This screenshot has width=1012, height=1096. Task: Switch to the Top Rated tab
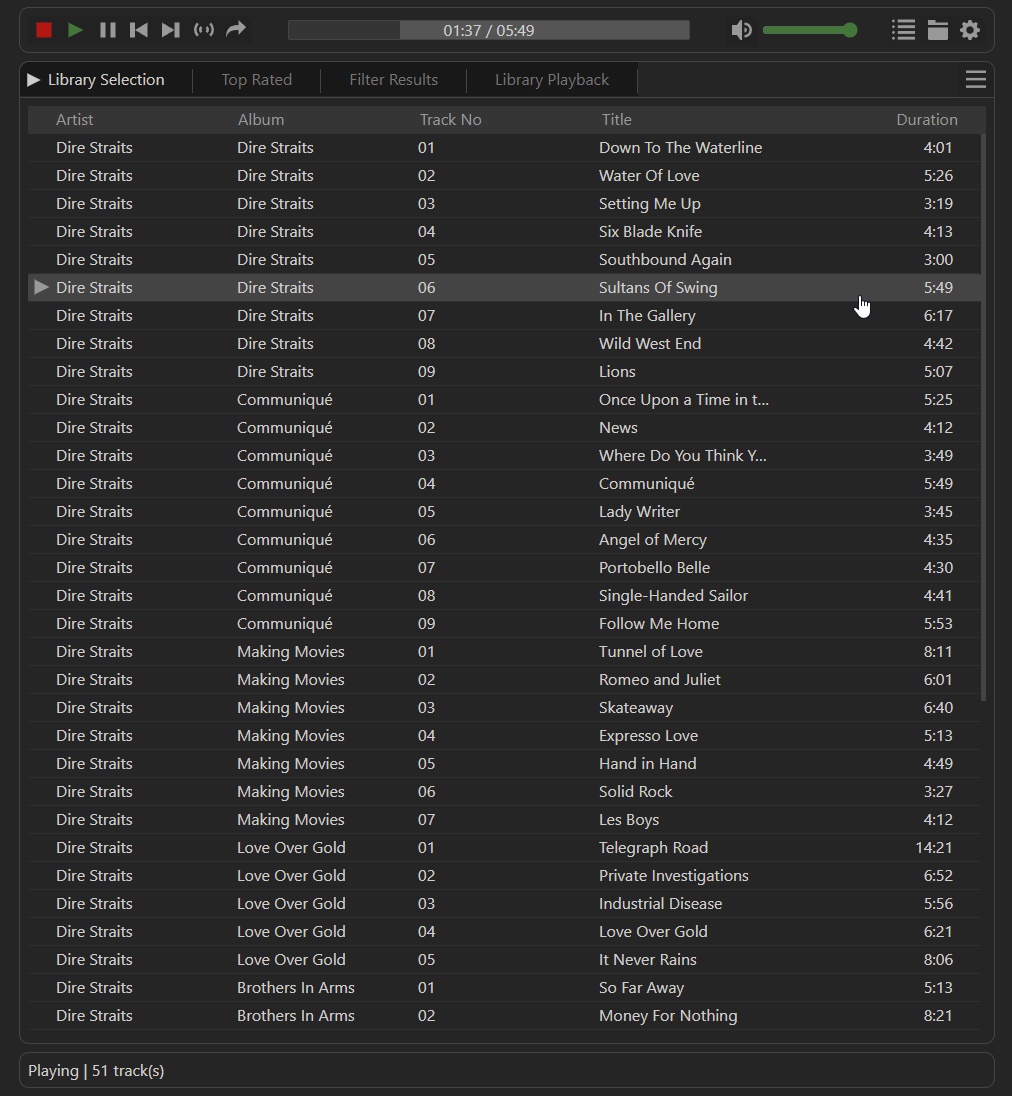(257, 80)
